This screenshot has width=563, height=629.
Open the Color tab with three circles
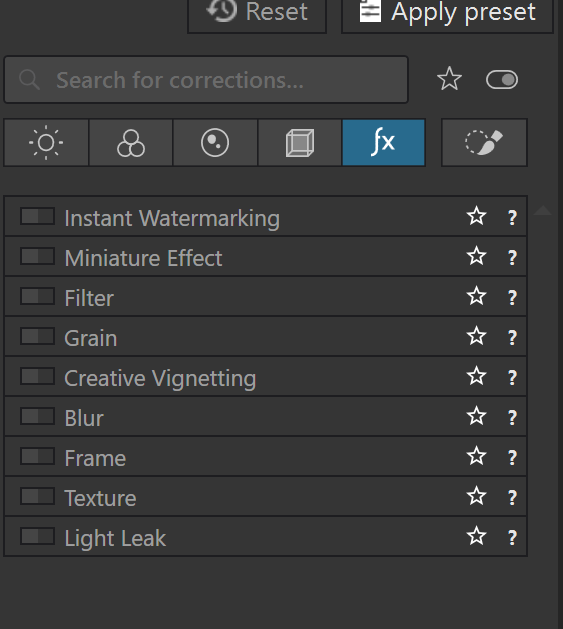click(x=131, y=142)
